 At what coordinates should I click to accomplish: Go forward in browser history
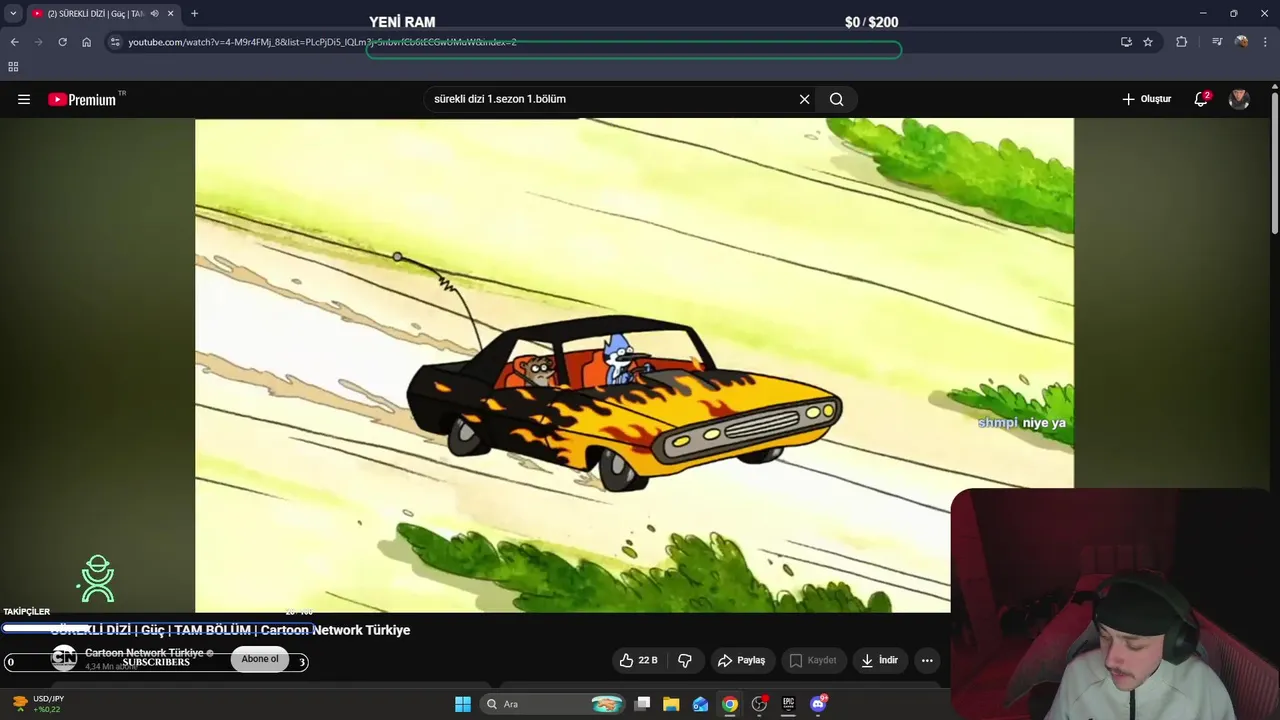38,42
